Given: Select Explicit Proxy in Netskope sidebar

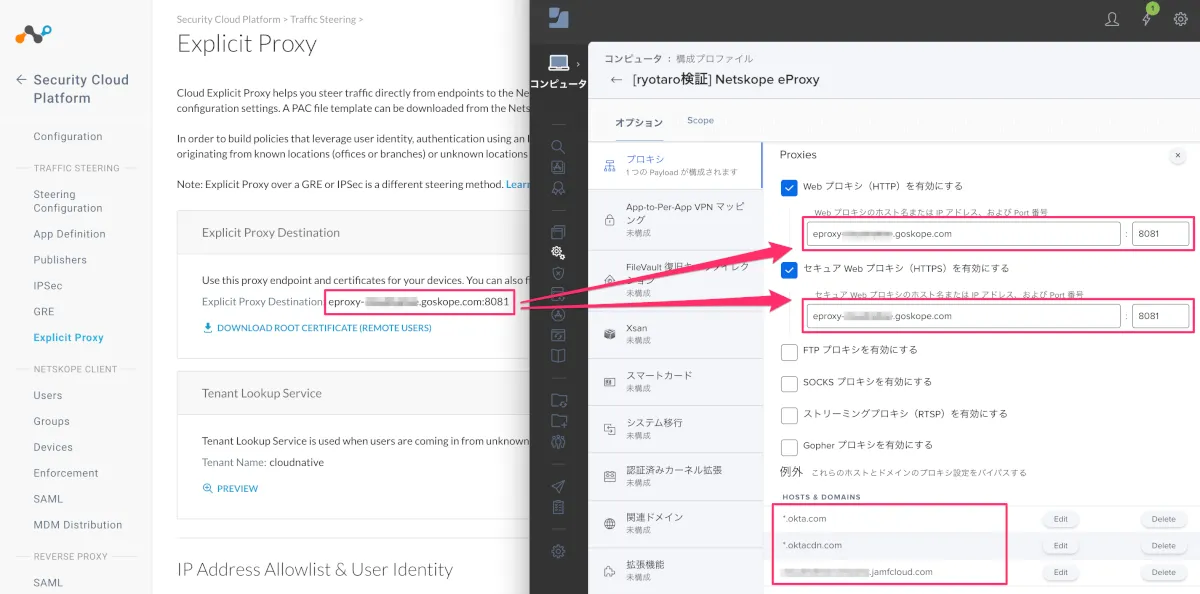Looking at the screenshot, I should tap(68, 338).
